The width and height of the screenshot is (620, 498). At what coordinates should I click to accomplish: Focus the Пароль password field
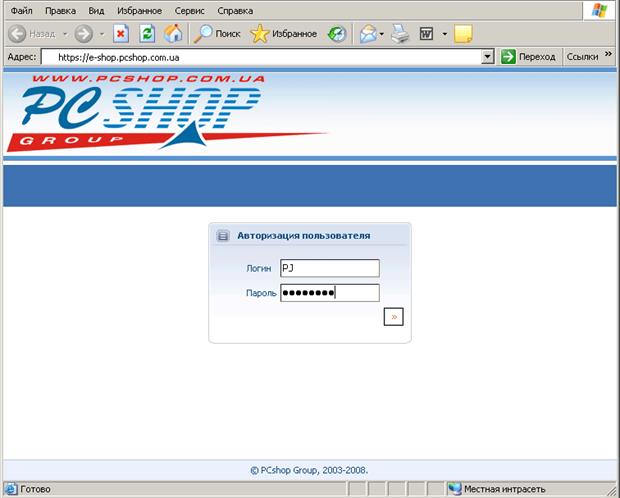[329, 293]
